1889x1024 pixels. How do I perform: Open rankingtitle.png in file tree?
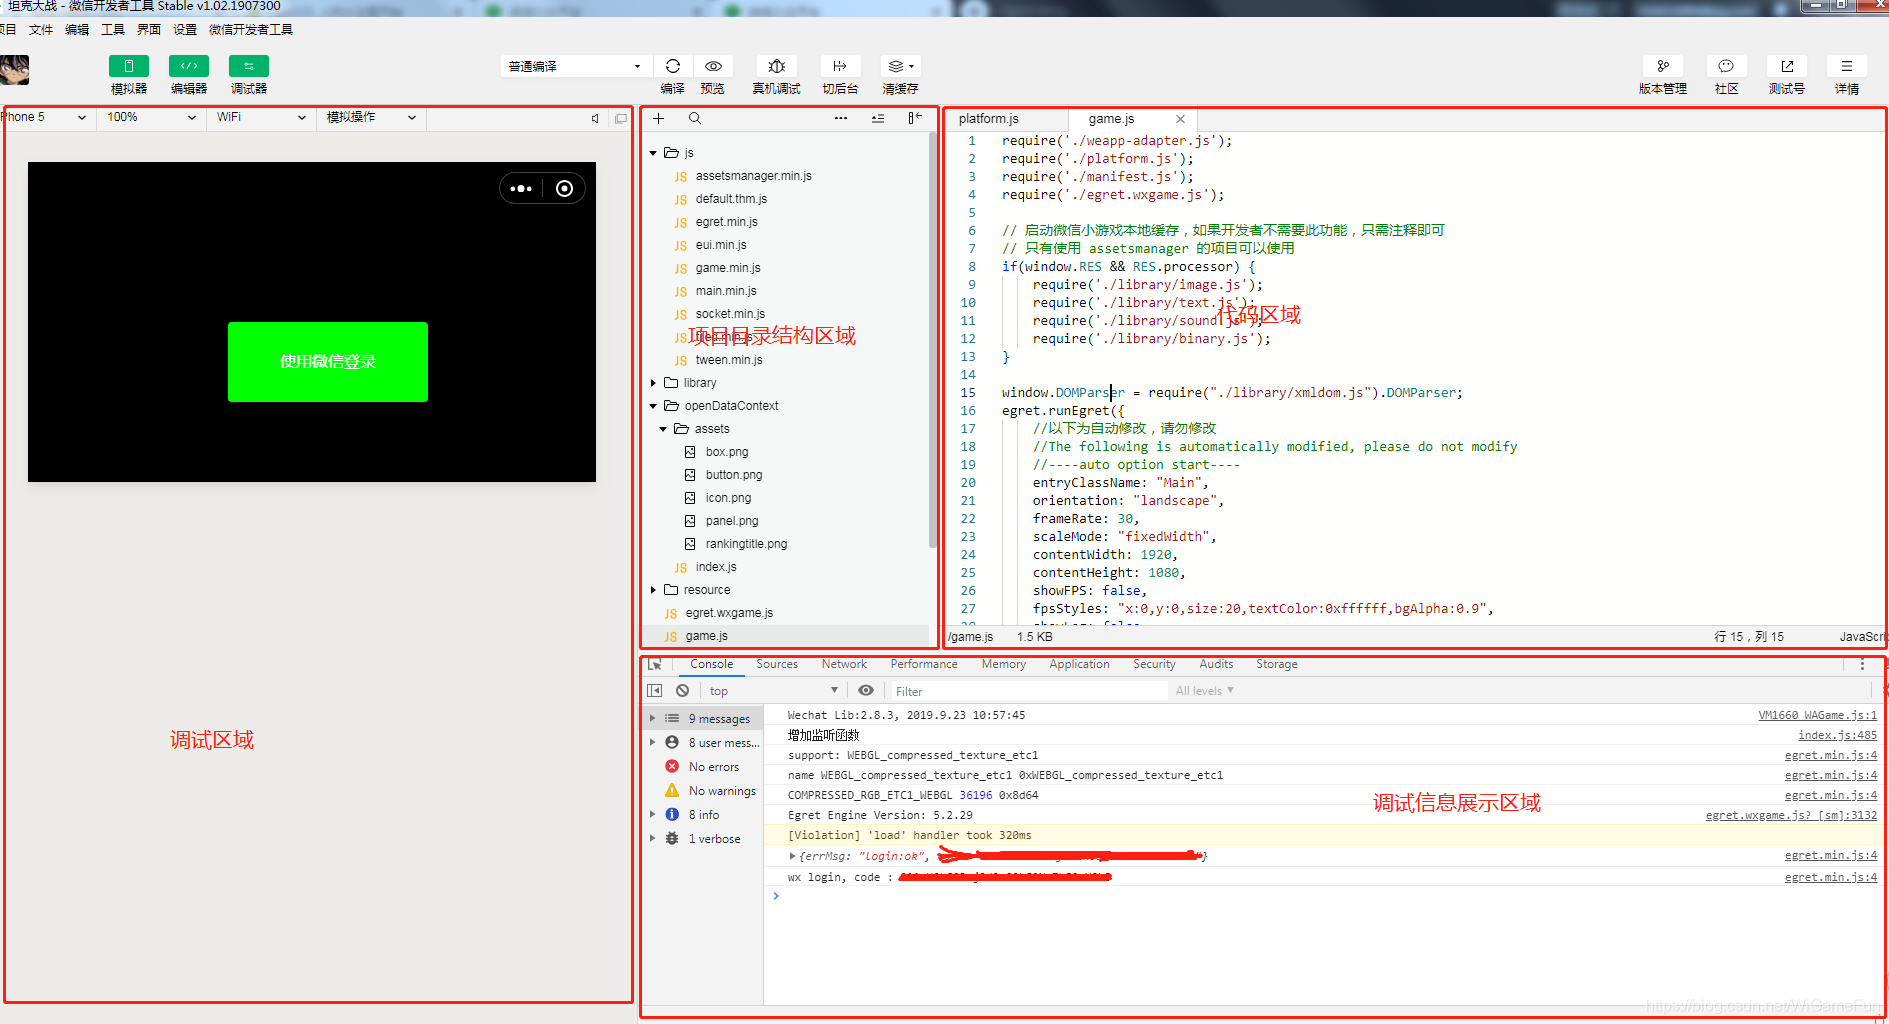coord(746,544)
